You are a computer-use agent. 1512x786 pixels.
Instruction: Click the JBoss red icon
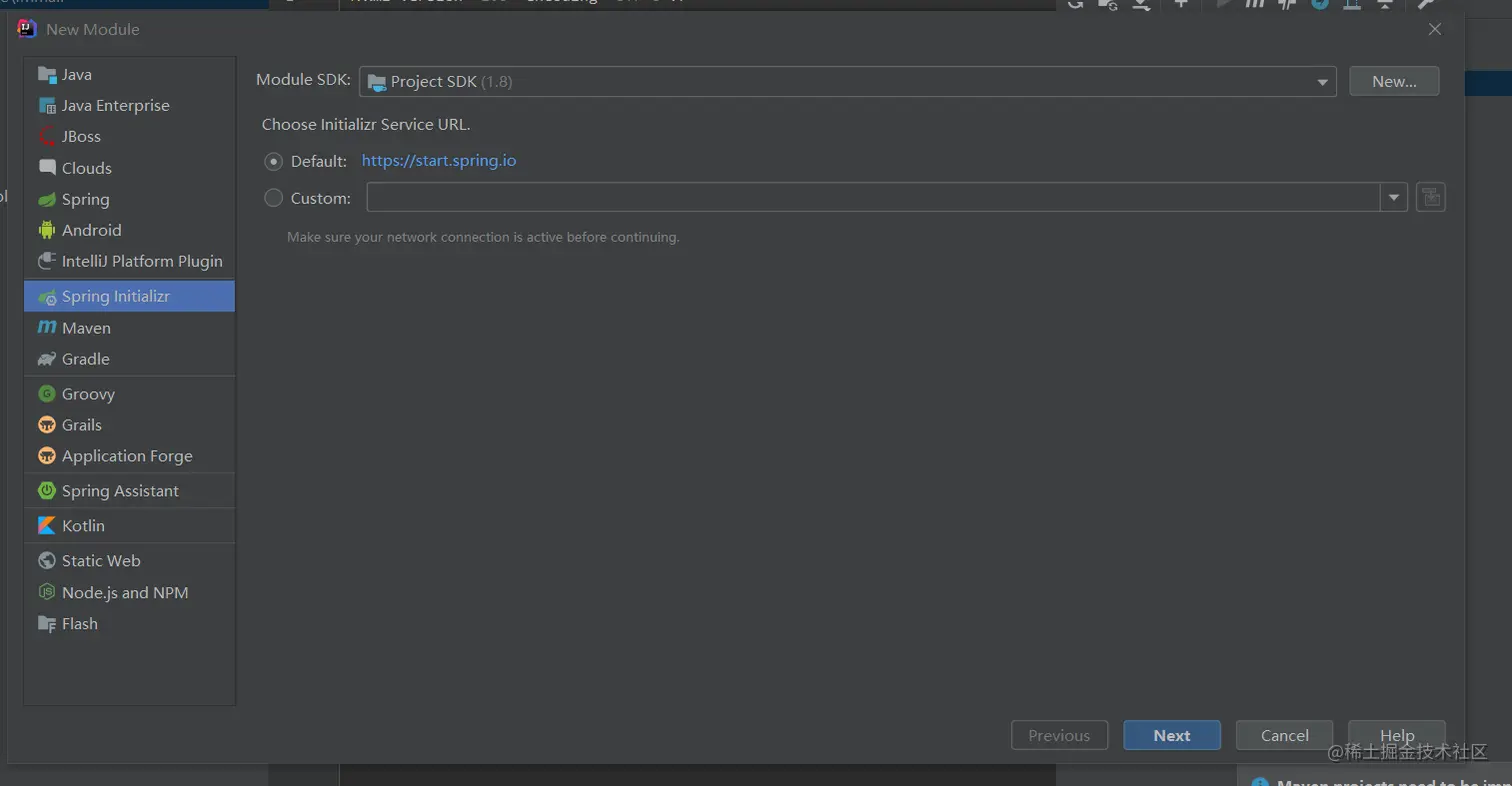47,136
